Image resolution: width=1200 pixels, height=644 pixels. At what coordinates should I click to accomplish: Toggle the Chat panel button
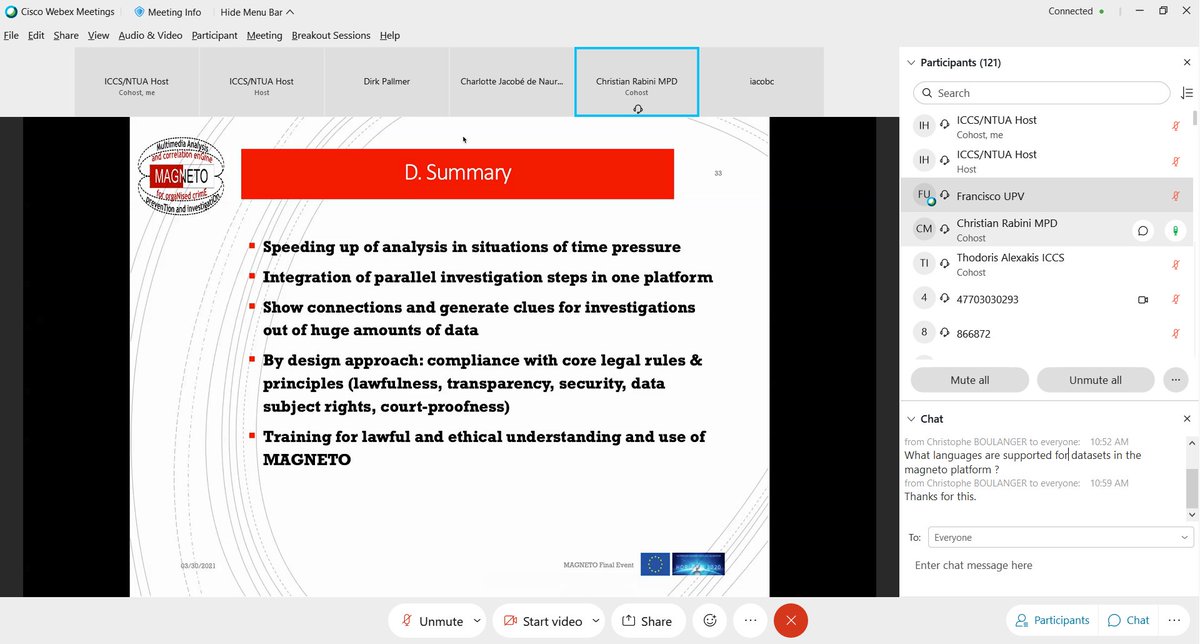tap(1128, 620)
